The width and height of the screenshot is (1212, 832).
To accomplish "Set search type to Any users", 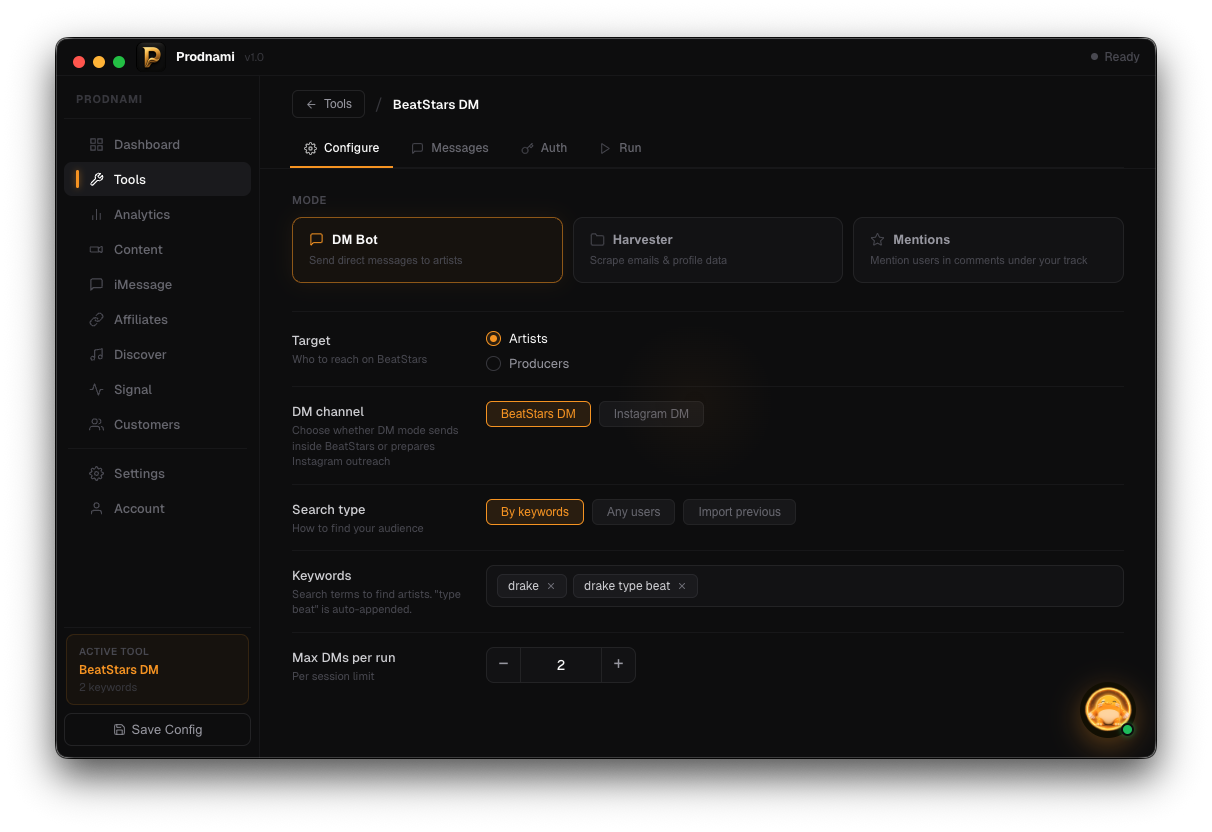I will (x=633, y=512).
